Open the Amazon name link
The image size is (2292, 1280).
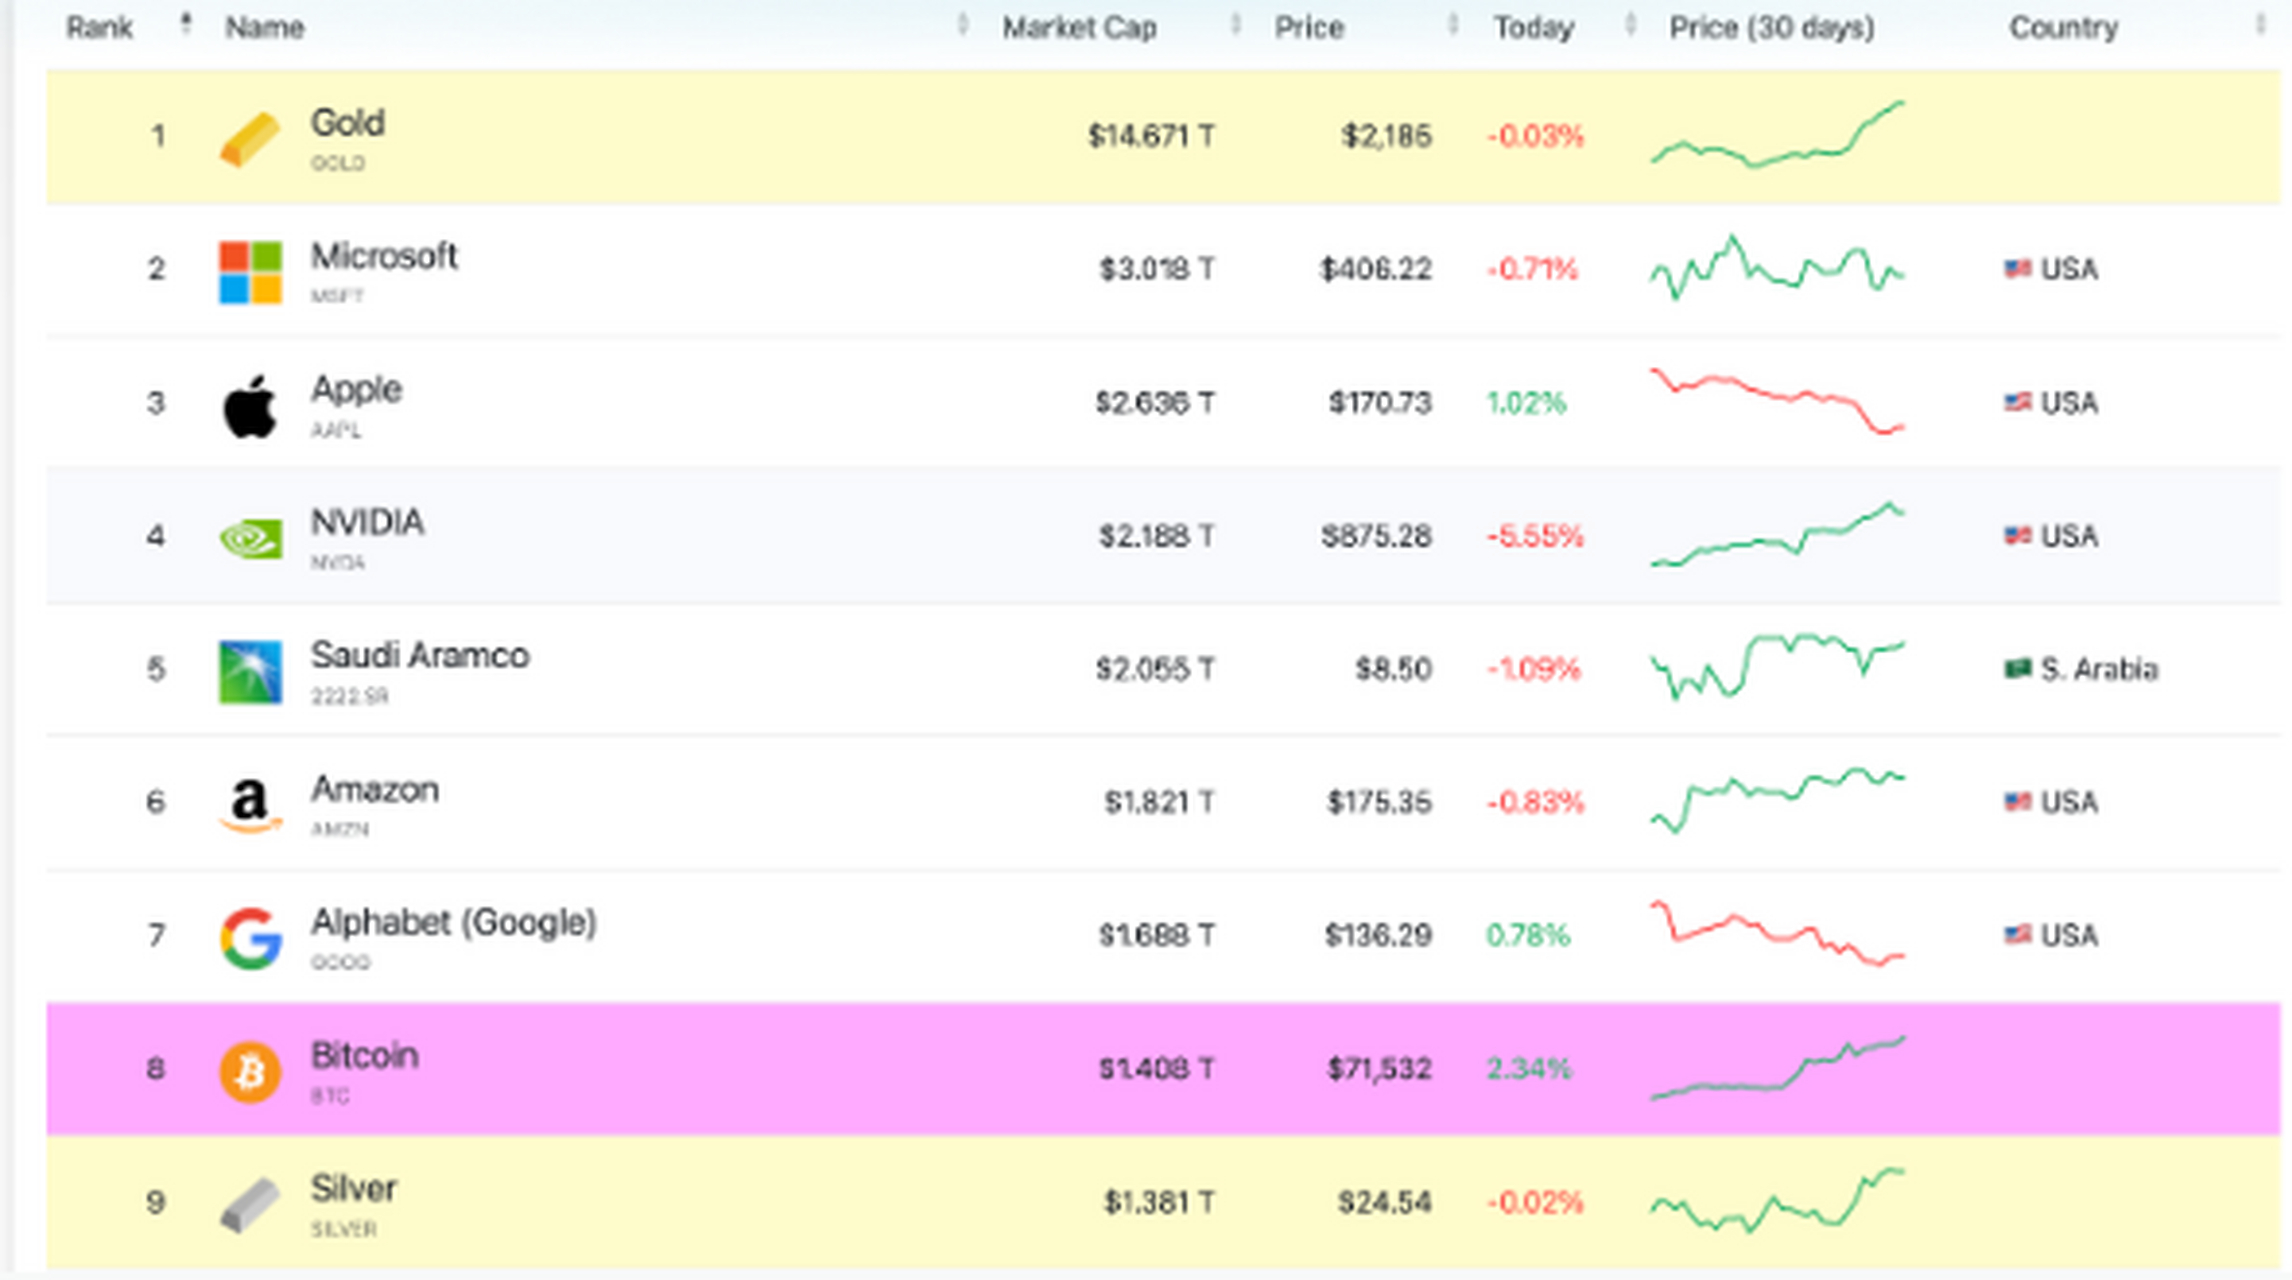[375, 790]
